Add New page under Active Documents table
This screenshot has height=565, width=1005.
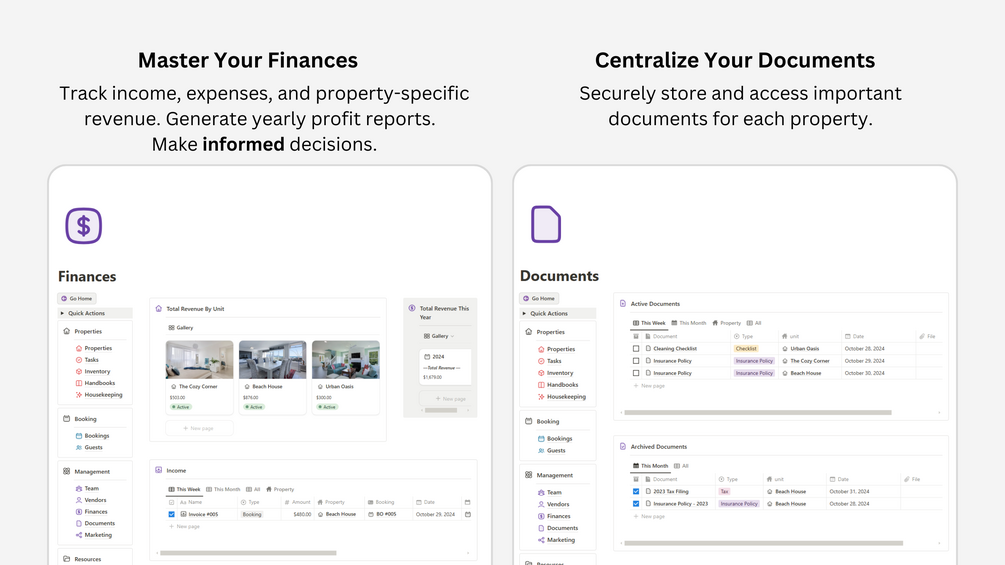649,386
